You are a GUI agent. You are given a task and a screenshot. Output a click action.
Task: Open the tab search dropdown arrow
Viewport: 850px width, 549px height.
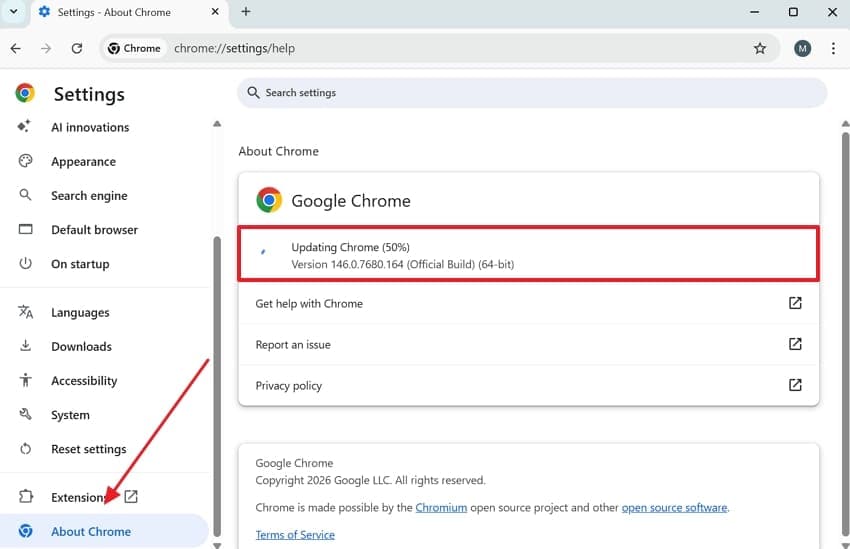14,11
